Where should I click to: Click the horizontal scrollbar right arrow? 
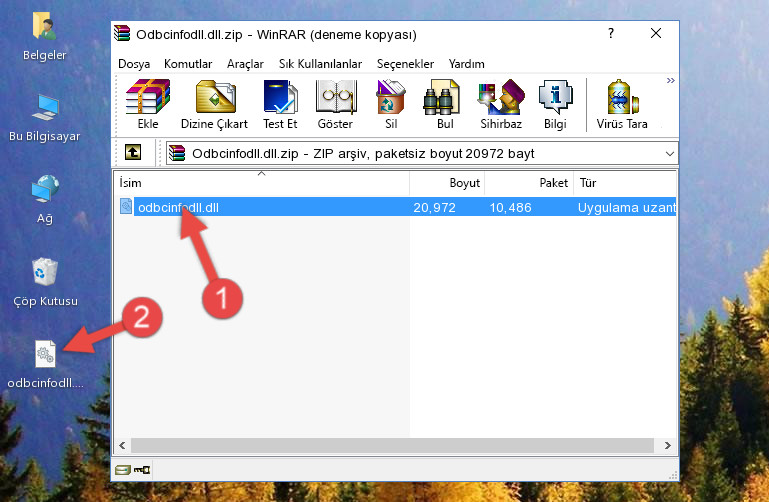click(667, 446)
